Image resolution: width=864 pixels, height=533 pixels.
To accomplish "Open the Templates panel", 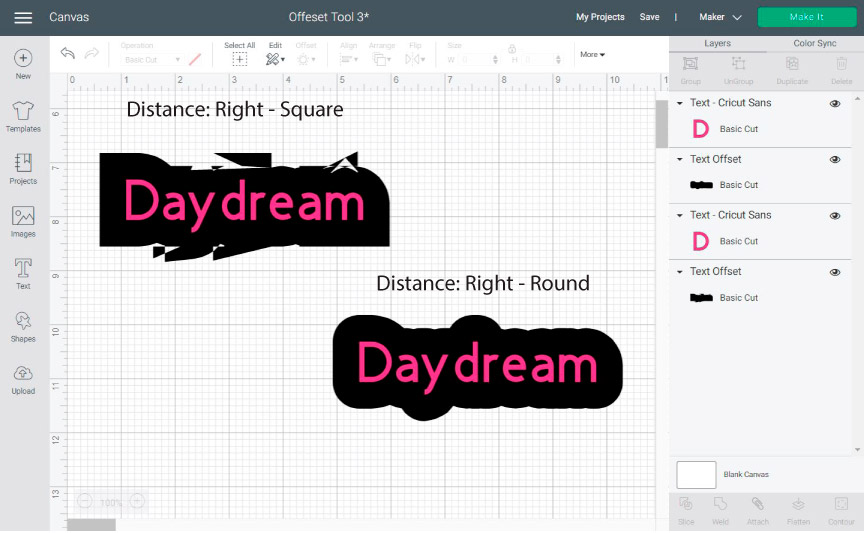I will [23, 112].
